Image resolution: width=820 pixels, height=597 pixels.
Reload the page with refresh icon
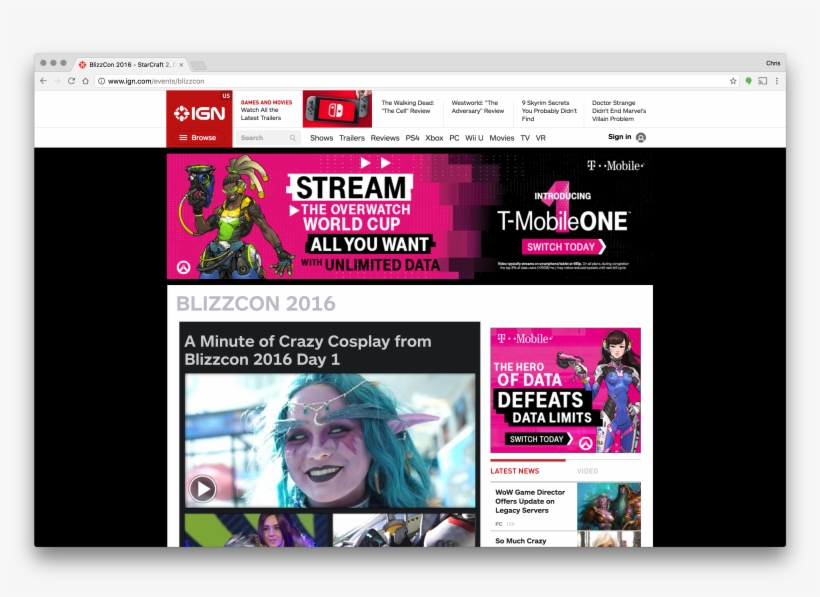pyautogui.click(x=71, y=81)
